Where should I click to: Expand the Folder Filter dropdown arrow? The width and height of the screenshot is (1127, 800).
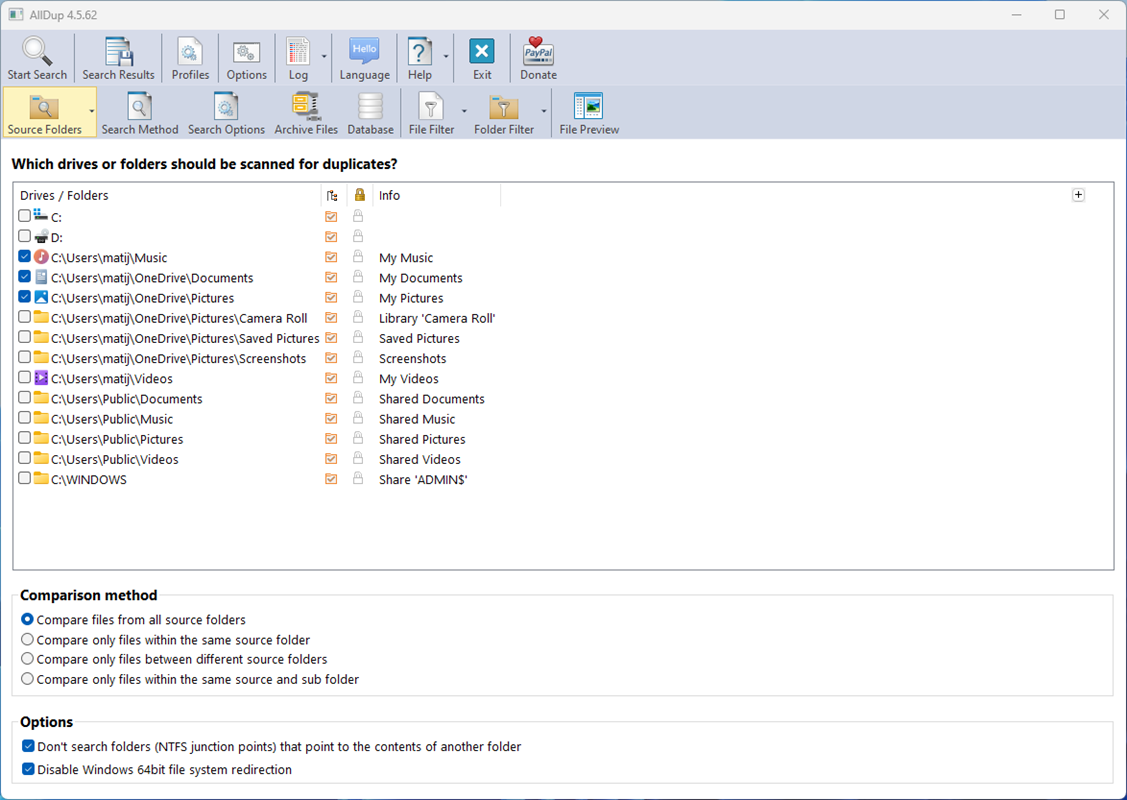pyautogui.click(x=543, y=111)
